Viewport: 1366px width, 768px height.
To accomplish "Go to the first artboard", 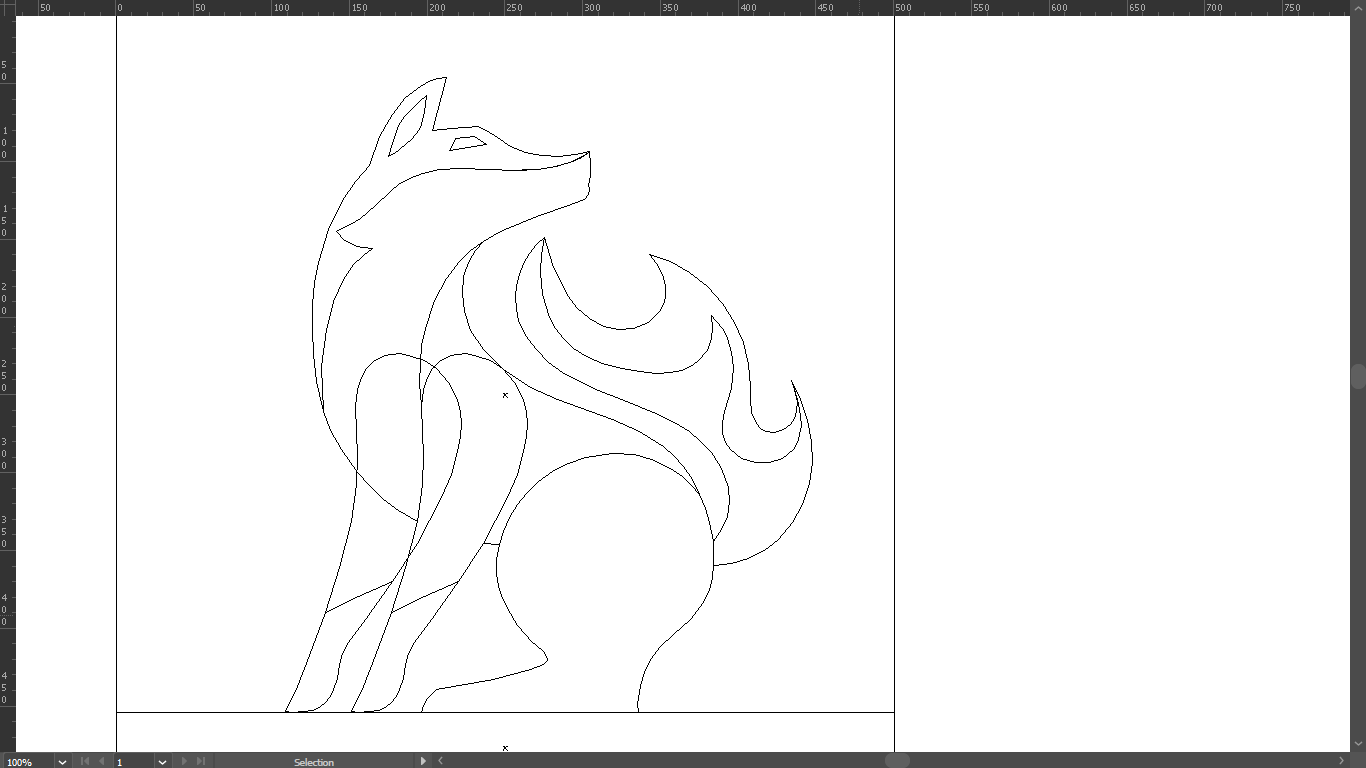I will [x=85, y=761].
